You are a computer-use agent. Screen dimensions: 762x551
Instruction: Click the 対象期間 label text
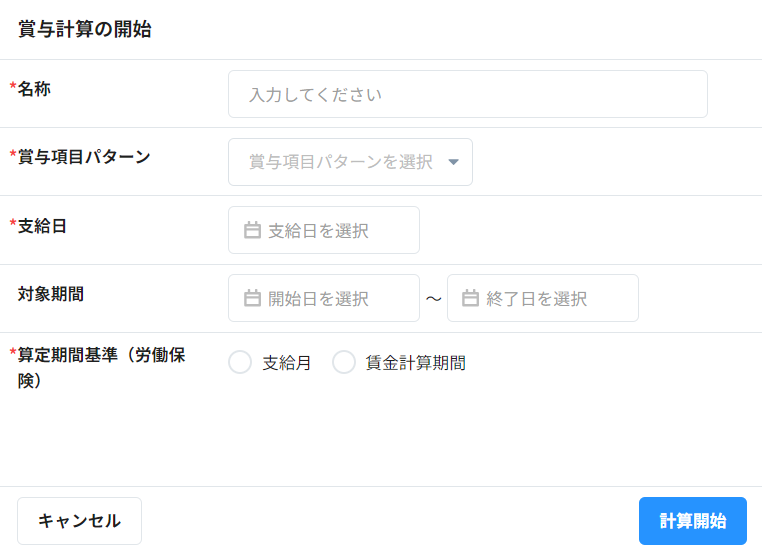tap(51, 294)
